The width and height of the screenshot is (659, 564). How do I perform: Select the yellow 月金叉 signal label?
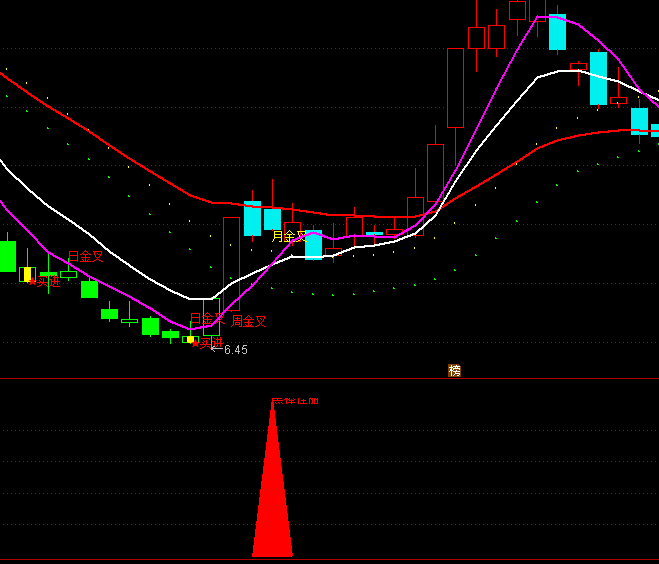coord(289,236)
